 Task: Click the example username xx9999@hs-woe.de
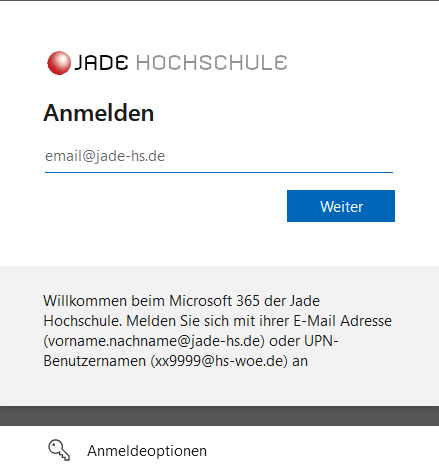(219, 361)
